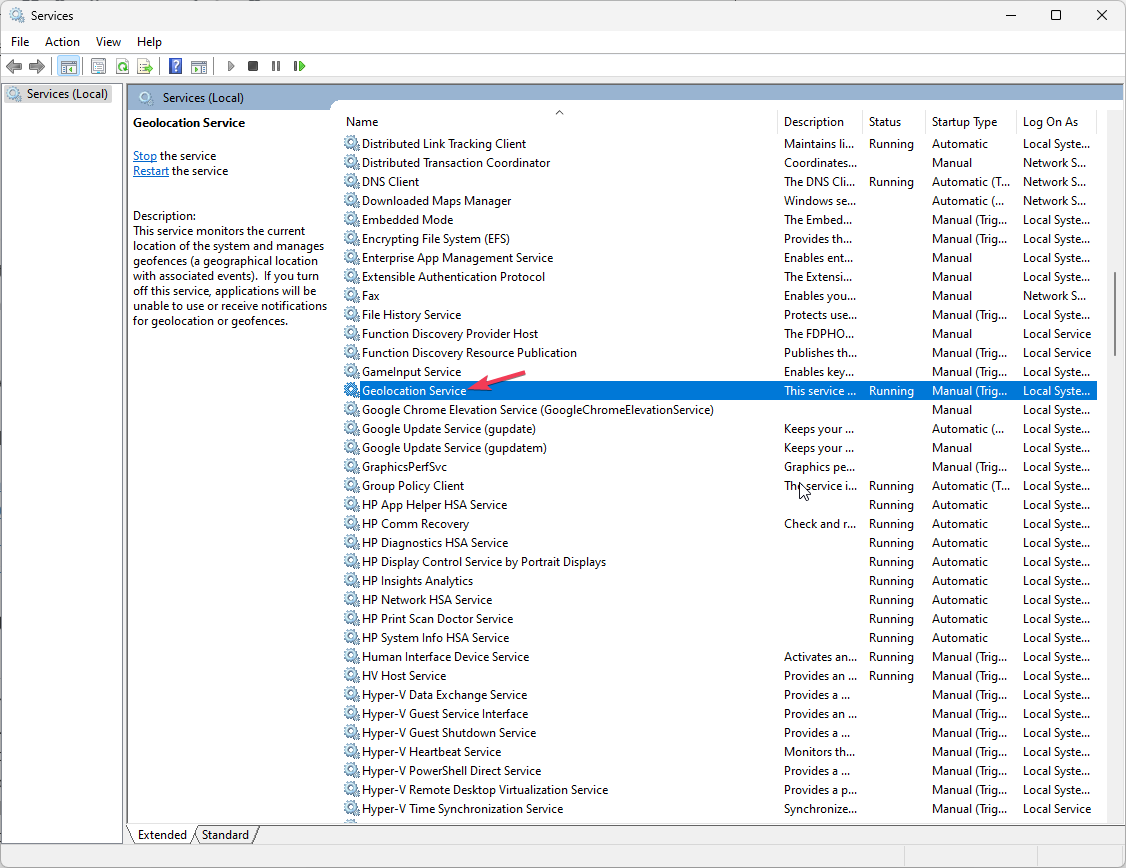Open Properties toolbar icon
The image size is (1126, 868).
(x=98, y=66)
